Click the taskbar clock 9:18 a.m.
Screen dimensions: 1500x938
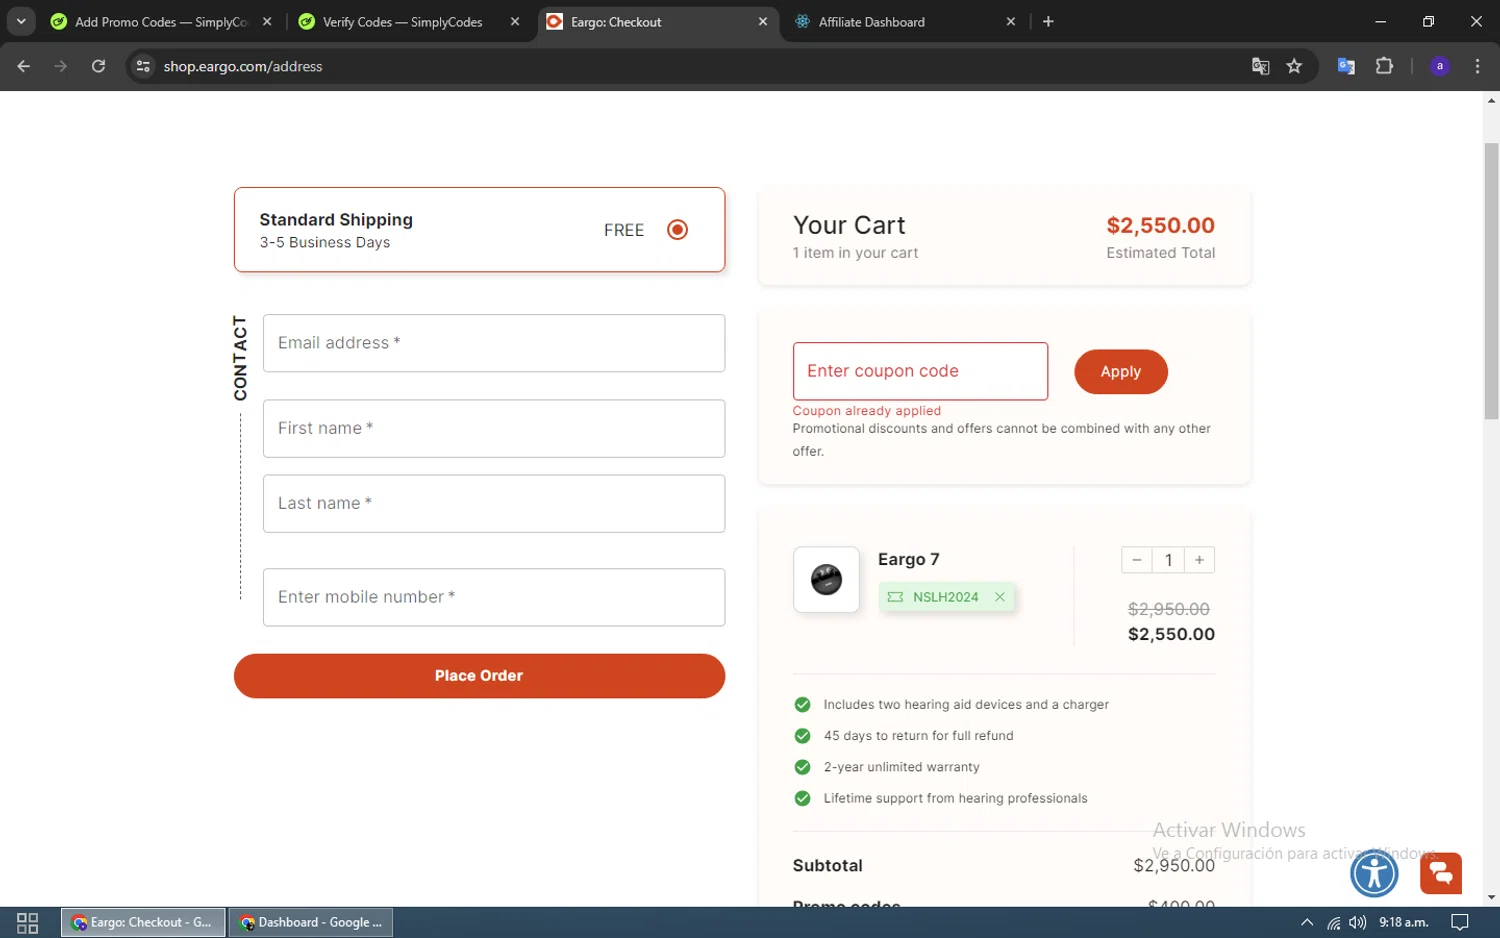click(1404, 922)
